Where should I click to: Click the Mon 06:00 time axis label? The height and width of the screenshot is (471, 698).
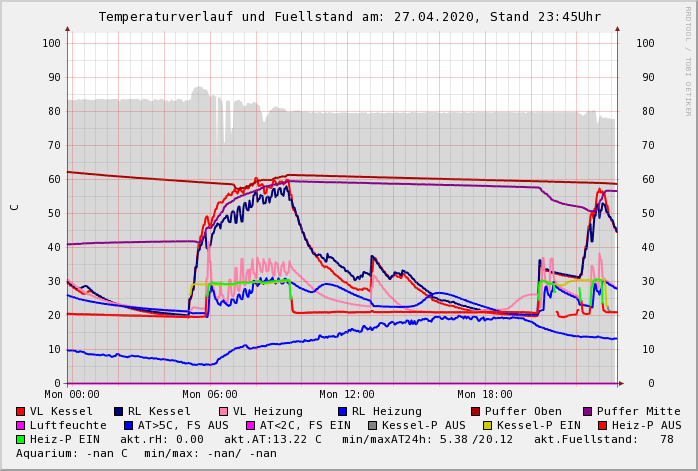click(210, 395)
